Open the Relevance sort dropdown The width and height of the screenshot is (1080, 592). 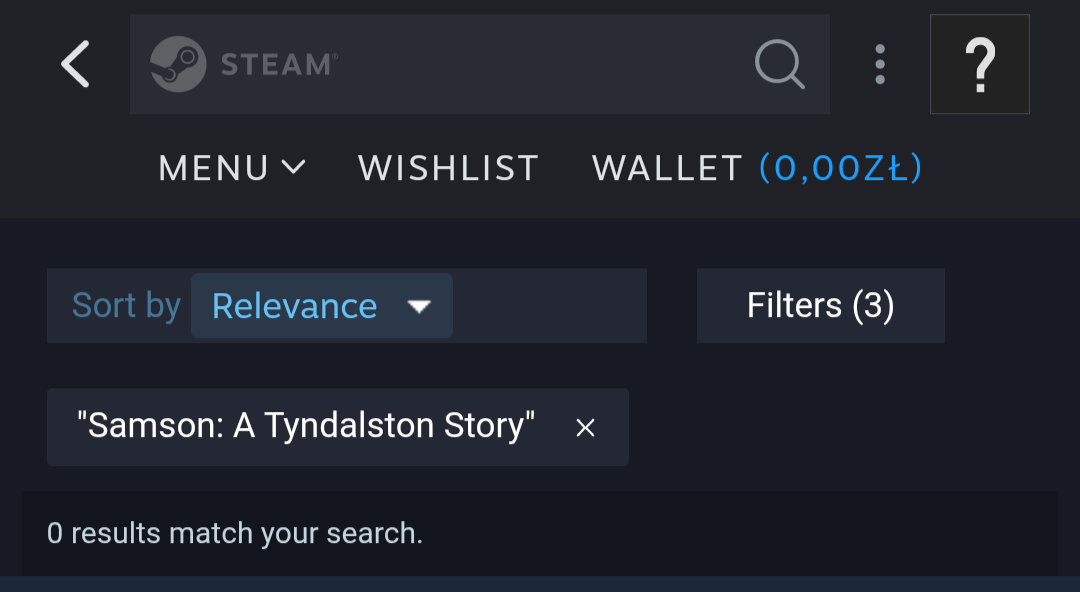click(x=295, y=306)
